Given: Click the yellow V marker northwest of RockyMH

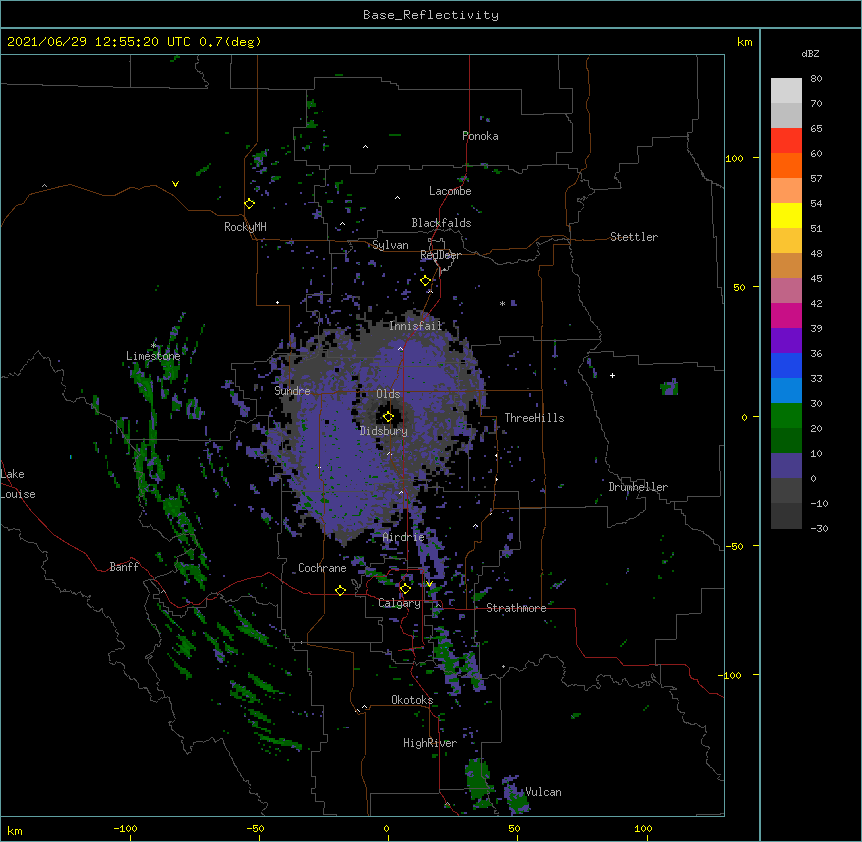Looking at the screenshot, I should (175, 184).
